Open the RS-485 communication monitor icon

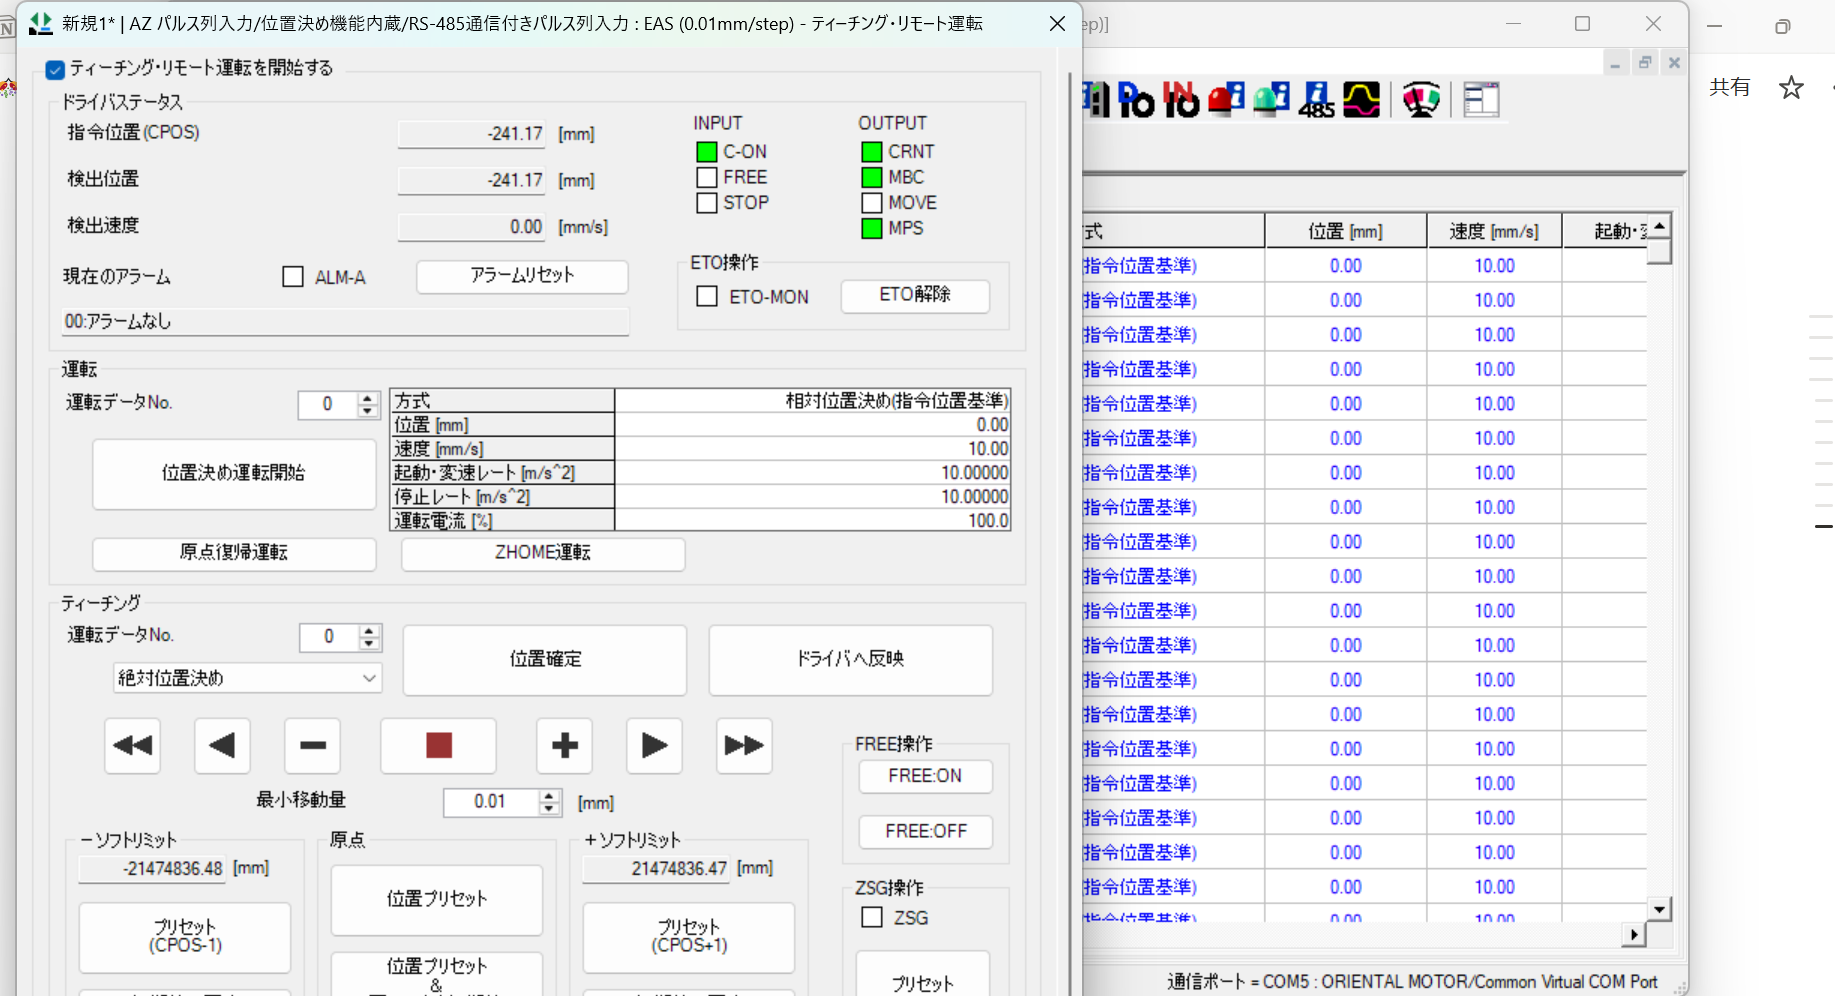(x=1316, y=100)
